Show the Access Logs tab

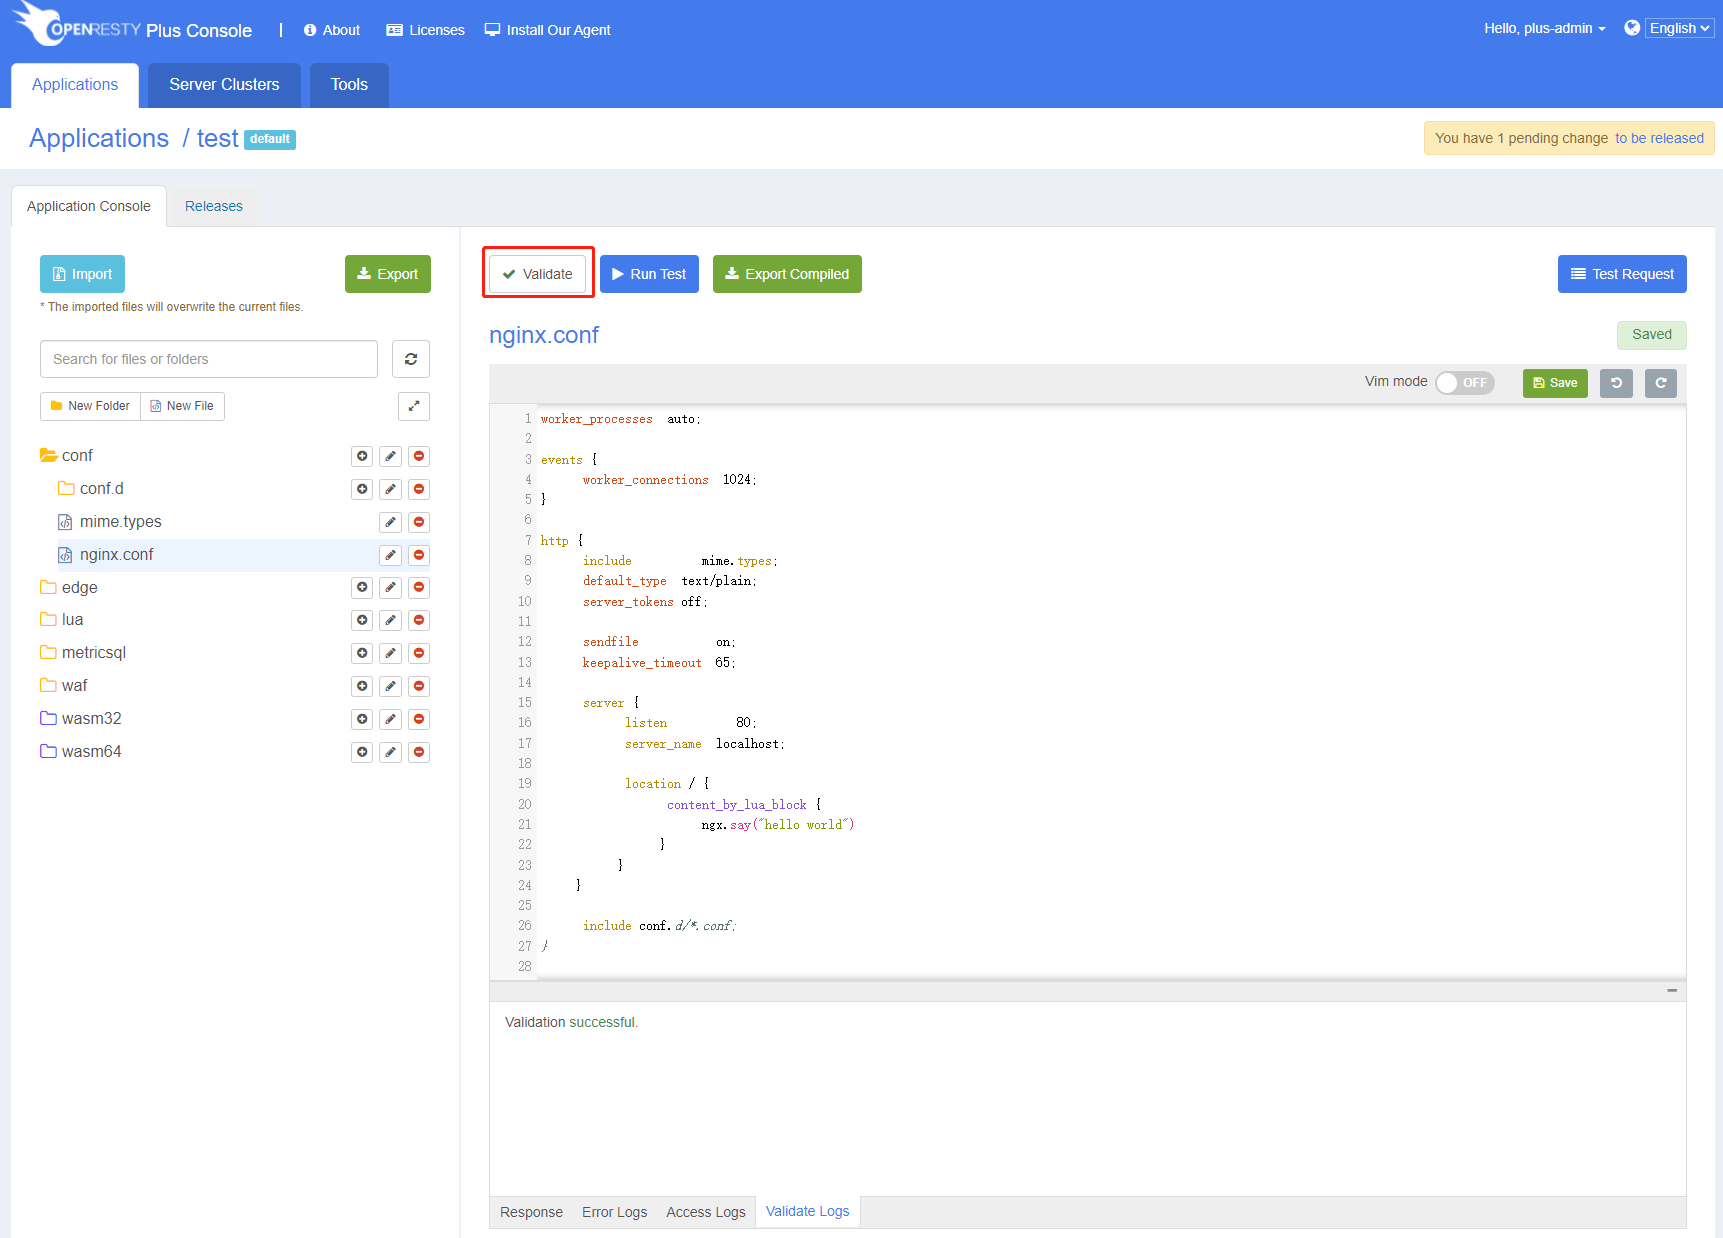click(706, 1212)
